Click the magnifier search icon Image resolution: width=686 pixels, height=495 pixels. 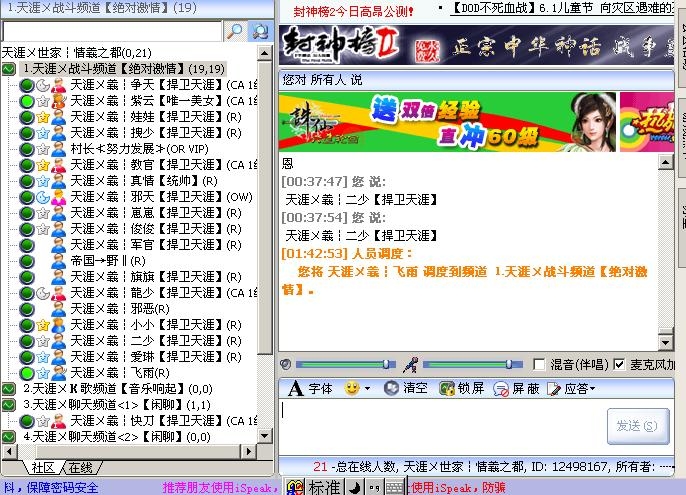click(x=235, y=31)
